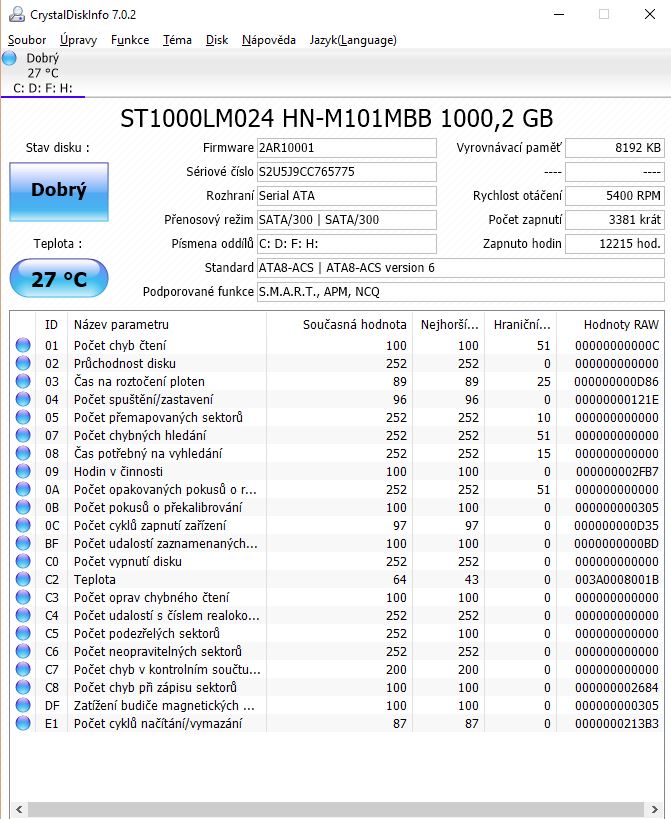Screen dimensions: 671x819
Task: Click the 27 °C temperature button
Action: [x=59, y=278]
